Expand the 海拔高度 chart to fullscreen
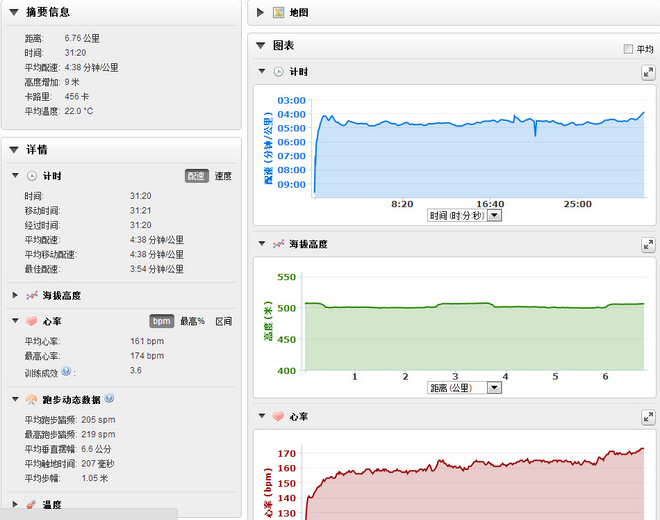This screenshot has width=660, height=520. tap(647, 244)
